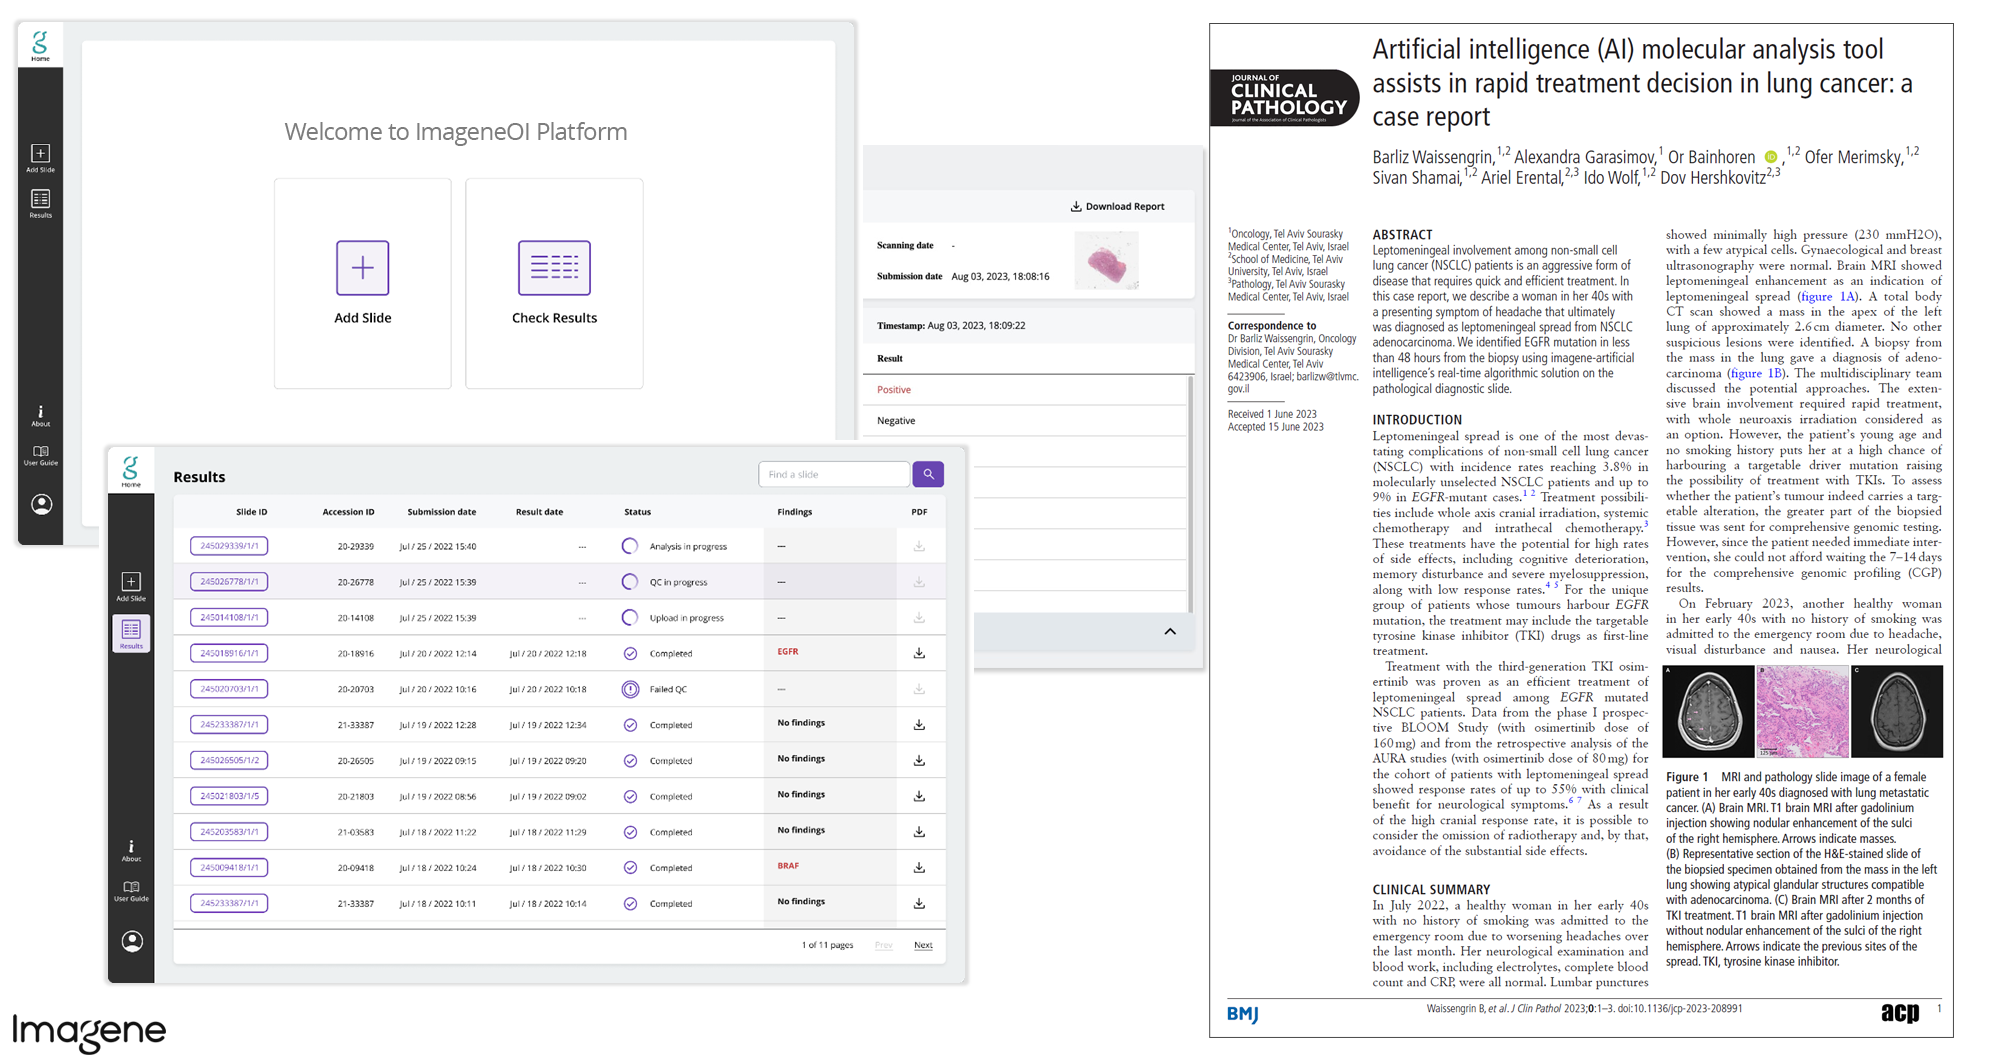Screen dimensions: 2000x1063
Task: Open the user profile icon in lower sidebar
Action: pyautogui.click(x=131, y=941)
